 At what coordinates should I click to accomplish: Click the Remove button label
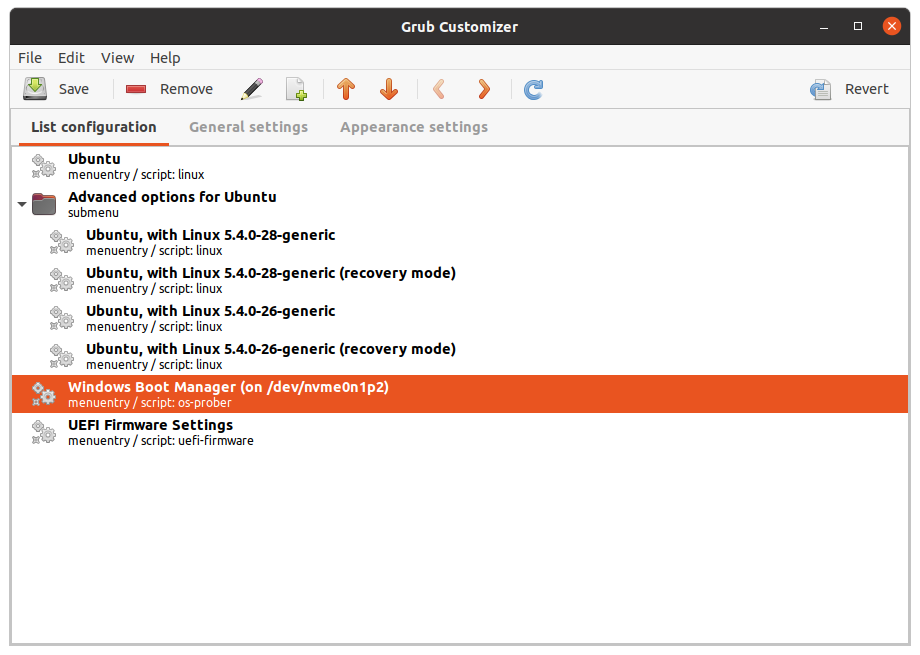coord(187,89)
